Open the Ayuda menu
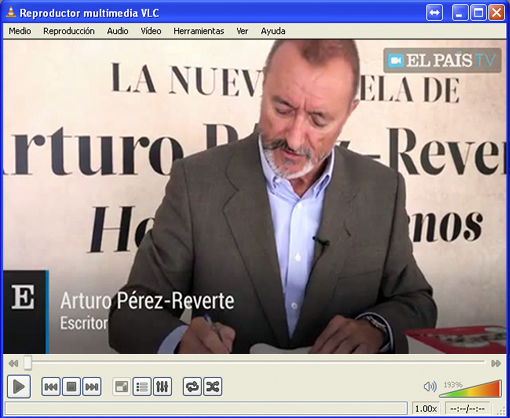Image resolution: width=510 pixels, height=418 pixels. (x=273, y=31)
